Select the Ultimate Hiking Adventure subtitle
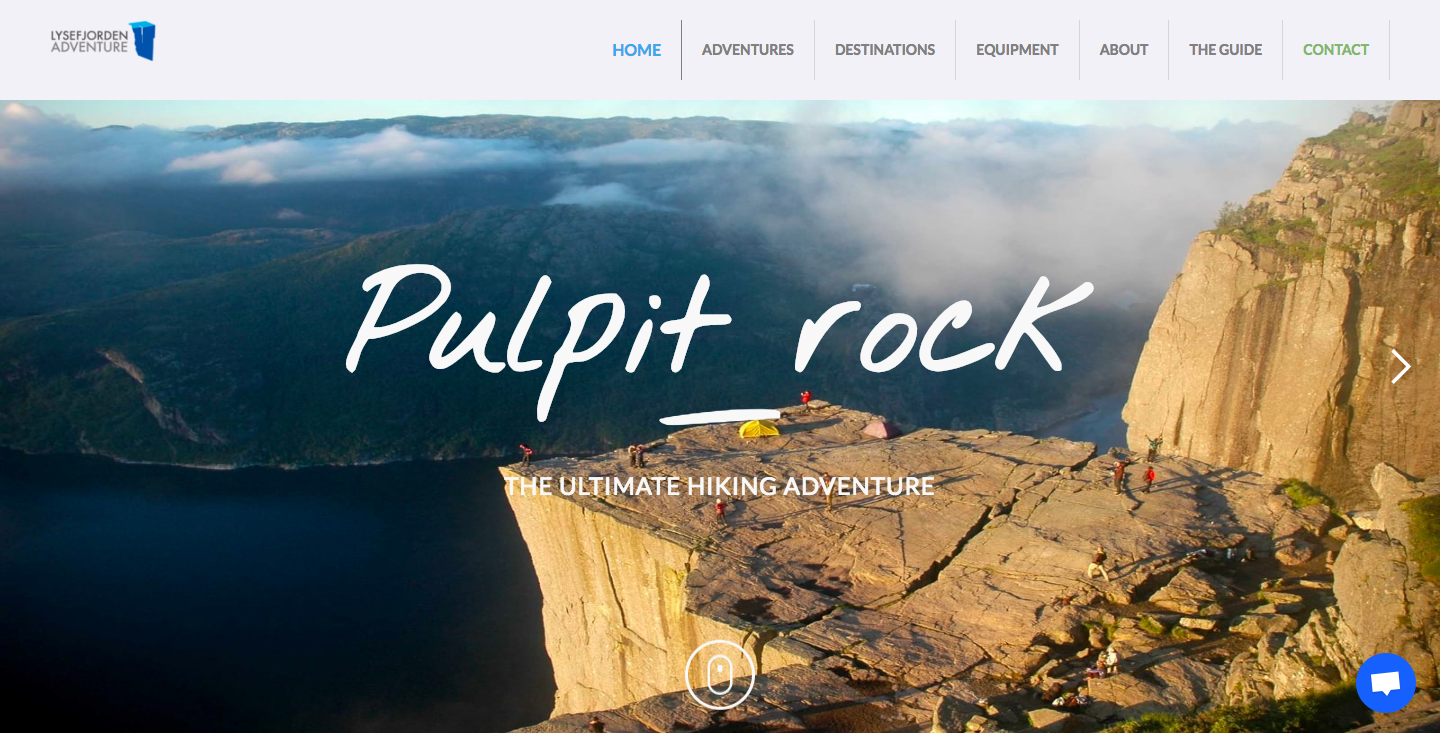 [719, 487]
